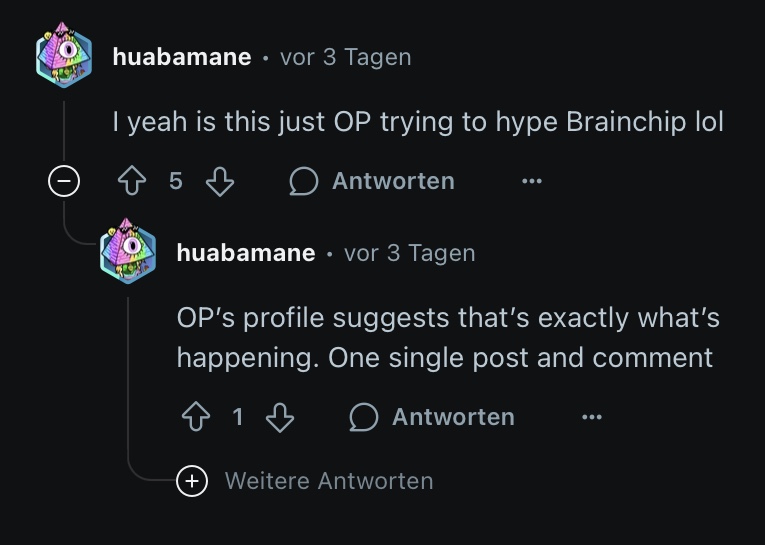Open the nested reply's pyramid avatar

click(x=128, y=252)
